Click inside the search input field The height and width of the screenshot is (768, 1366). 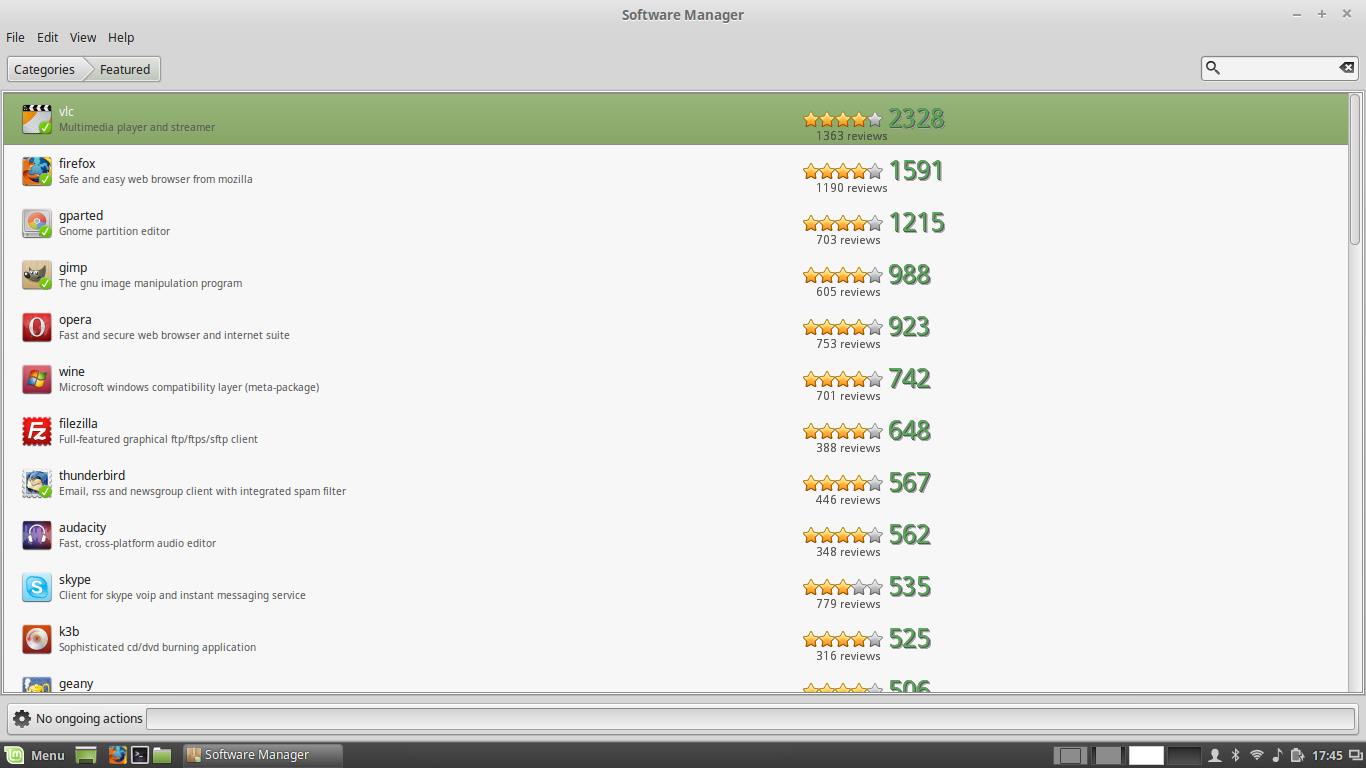1279,68
